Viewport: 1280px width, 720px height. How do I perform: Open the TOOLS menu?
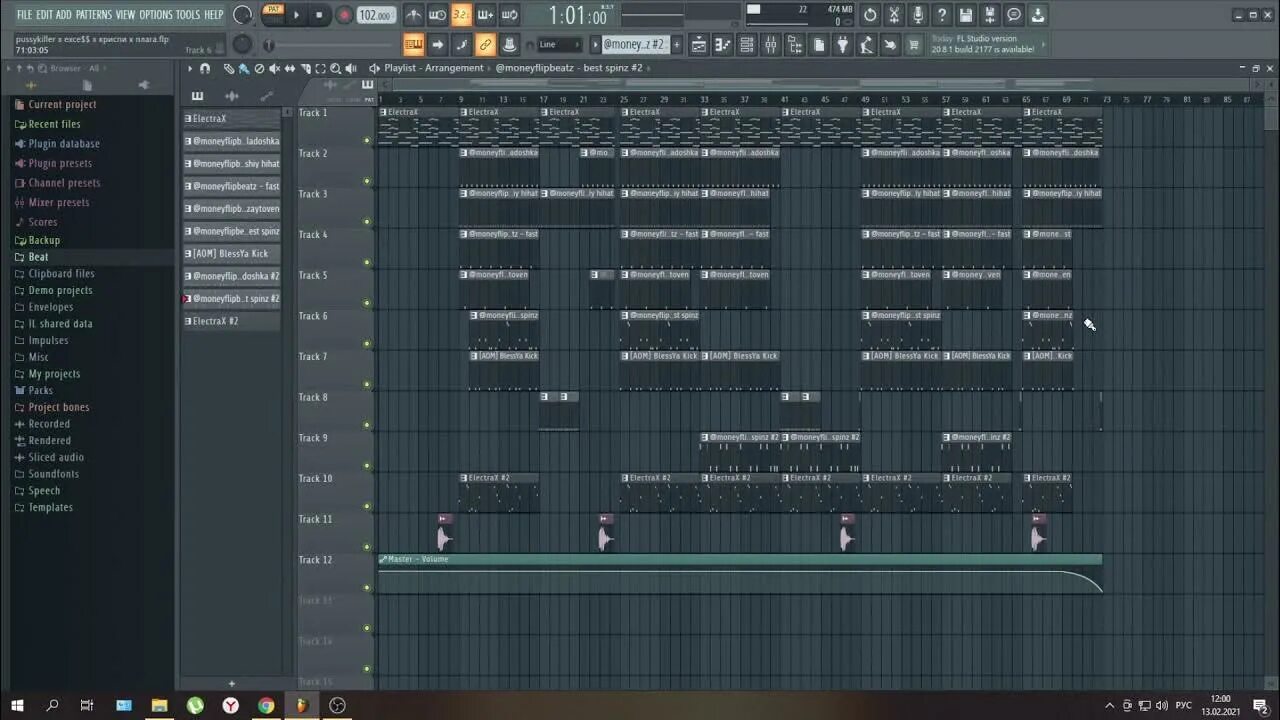(188, 15)
